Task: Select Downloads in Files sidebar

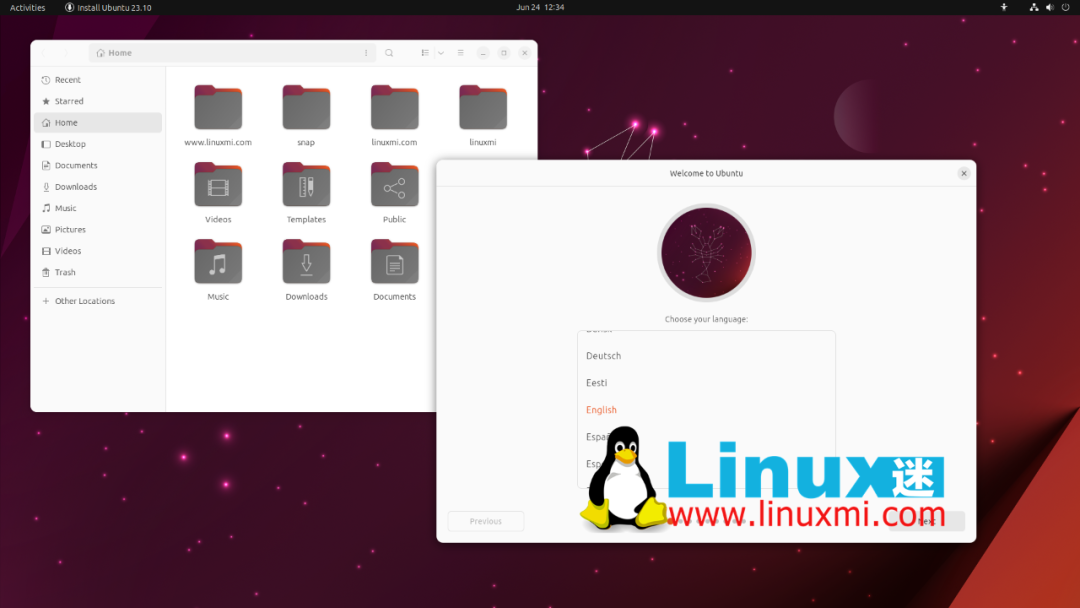Action: pos(98,187)
